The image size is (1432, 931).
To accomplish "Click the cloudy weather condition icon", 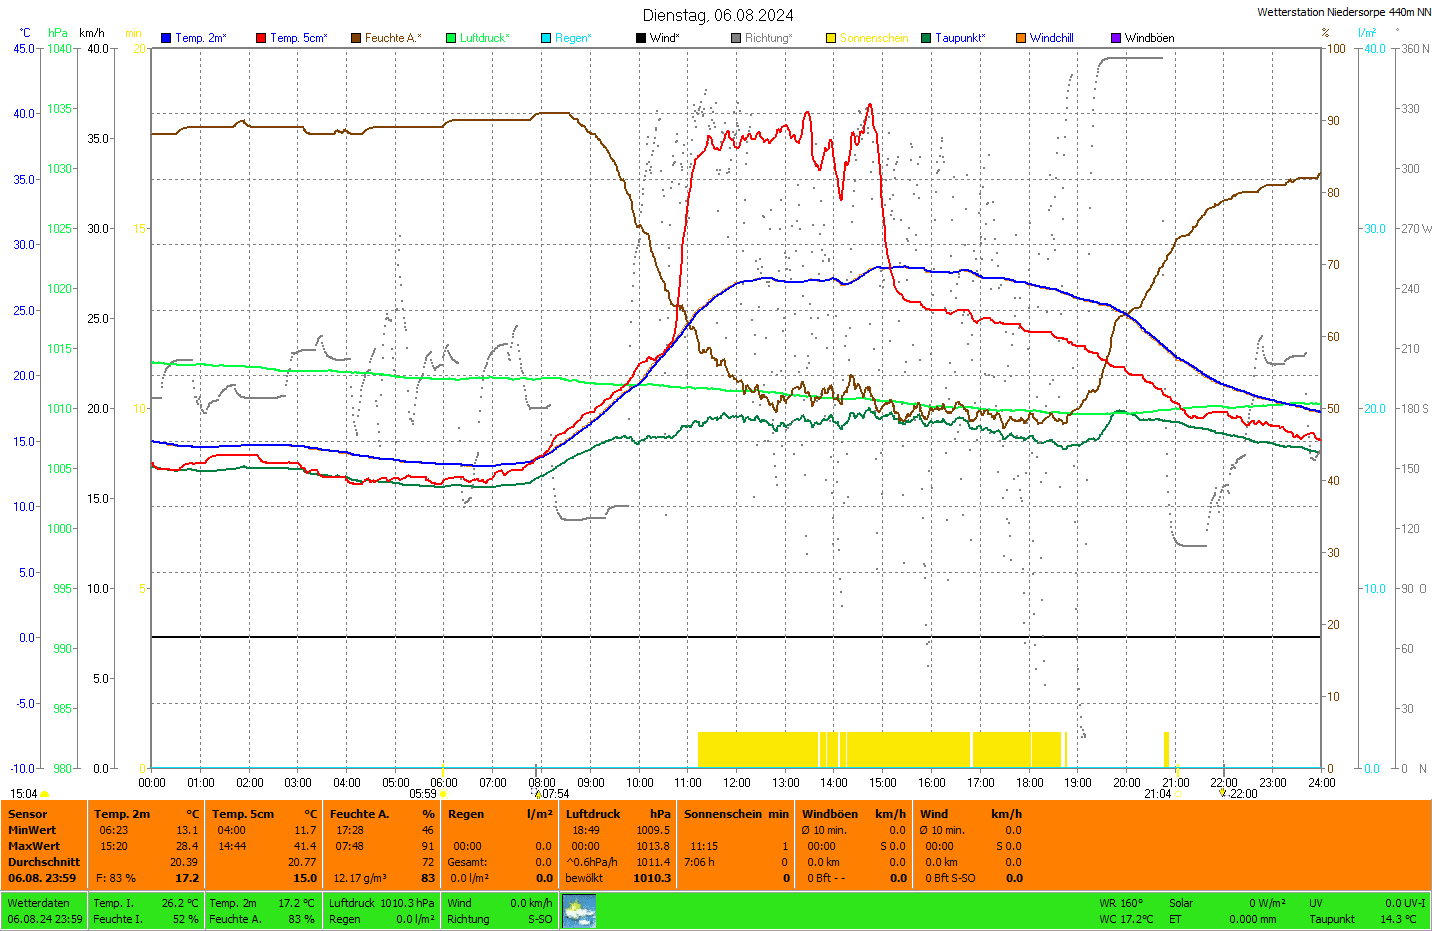I will tap(579, 911).
